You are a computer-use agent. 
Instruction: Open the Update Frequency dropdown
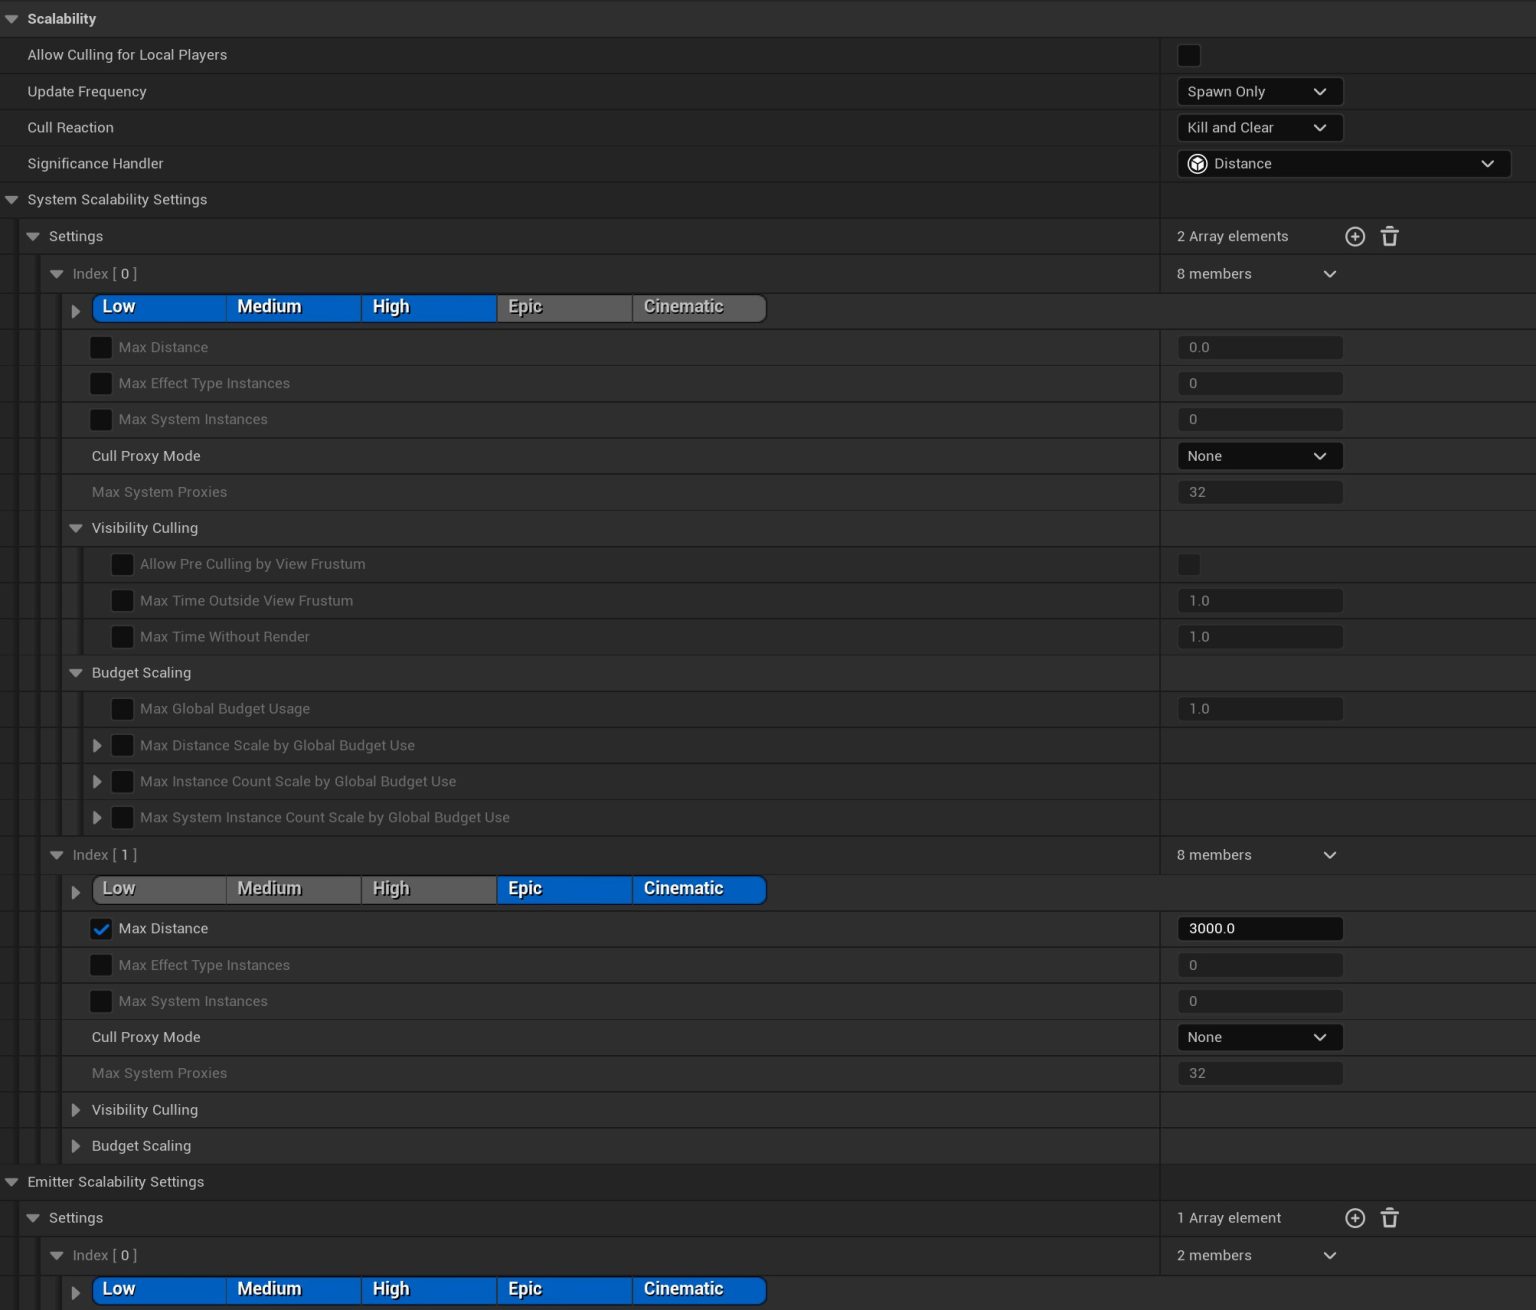pos(1259,91)
